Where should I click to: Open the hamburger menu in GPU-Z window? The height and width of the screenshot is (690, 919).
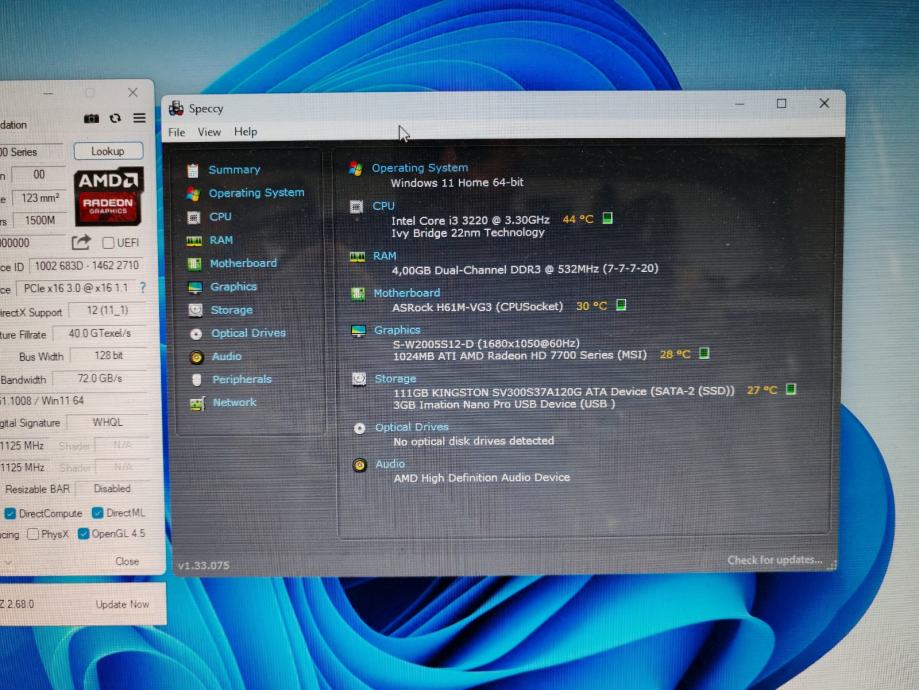[139, 118]
